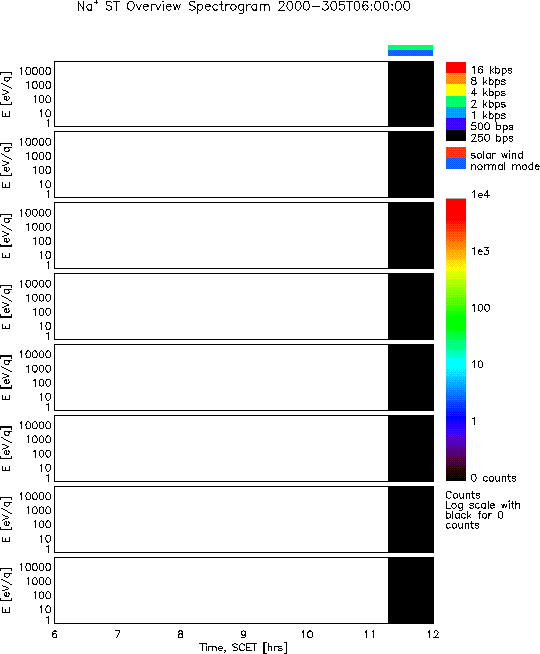Image resolution: width=540 pixels, height=654 pixels.
Task: Click the normal mode blue swatch
Action: 456,164
